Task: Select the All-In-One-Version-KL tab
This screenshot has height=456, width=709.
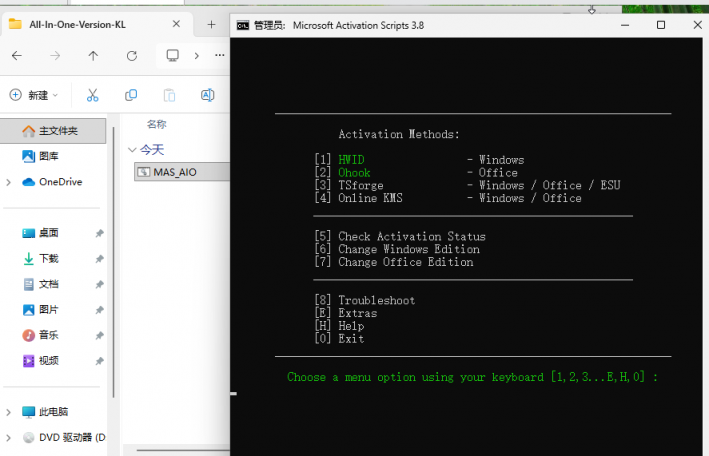Action: coord(80,24)
